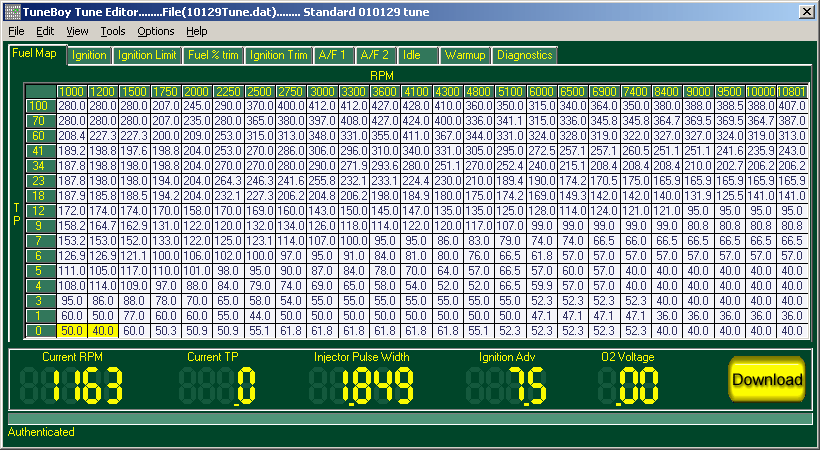Select the TP 100 row header
820x450 pixels.
(x=40, y=106)
